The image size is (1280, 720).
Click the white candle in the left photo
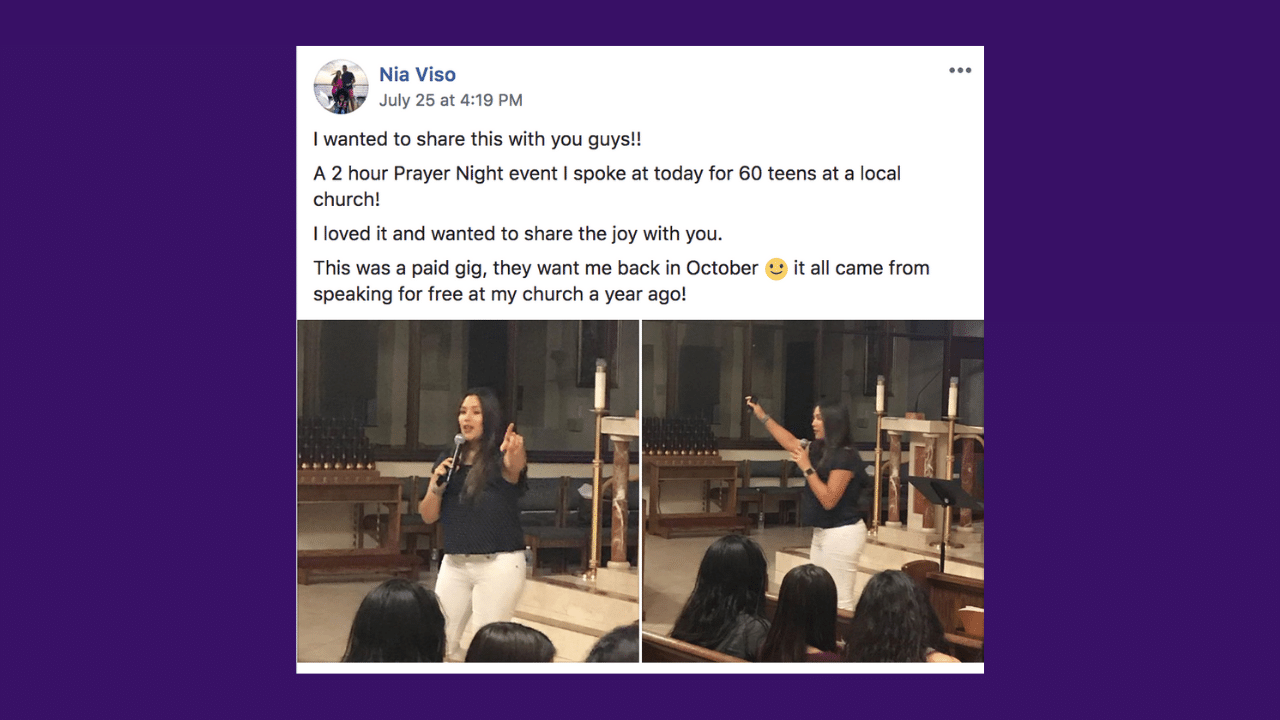tap(600, 385)
